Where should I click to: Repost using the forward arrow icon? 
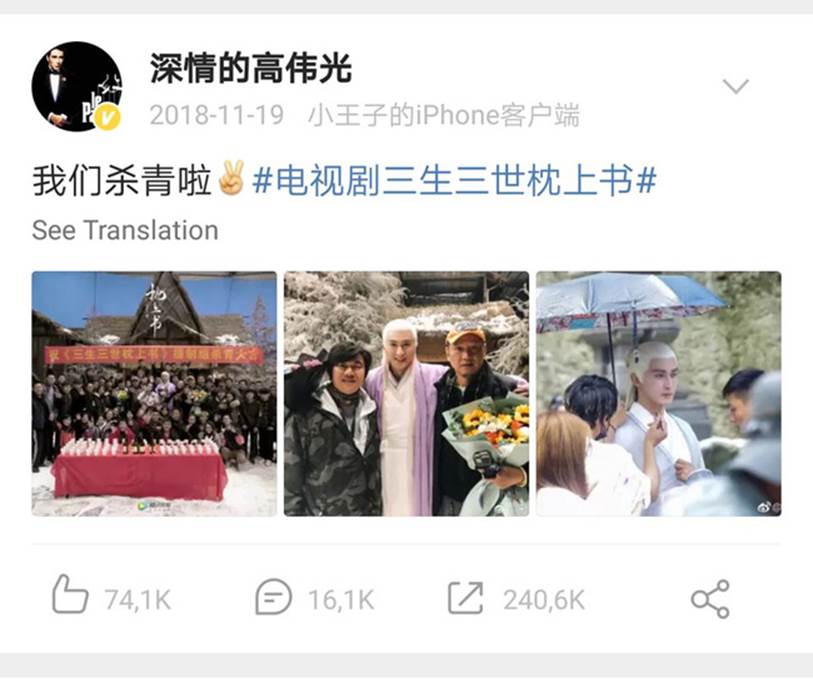click(x=466, y=597)
